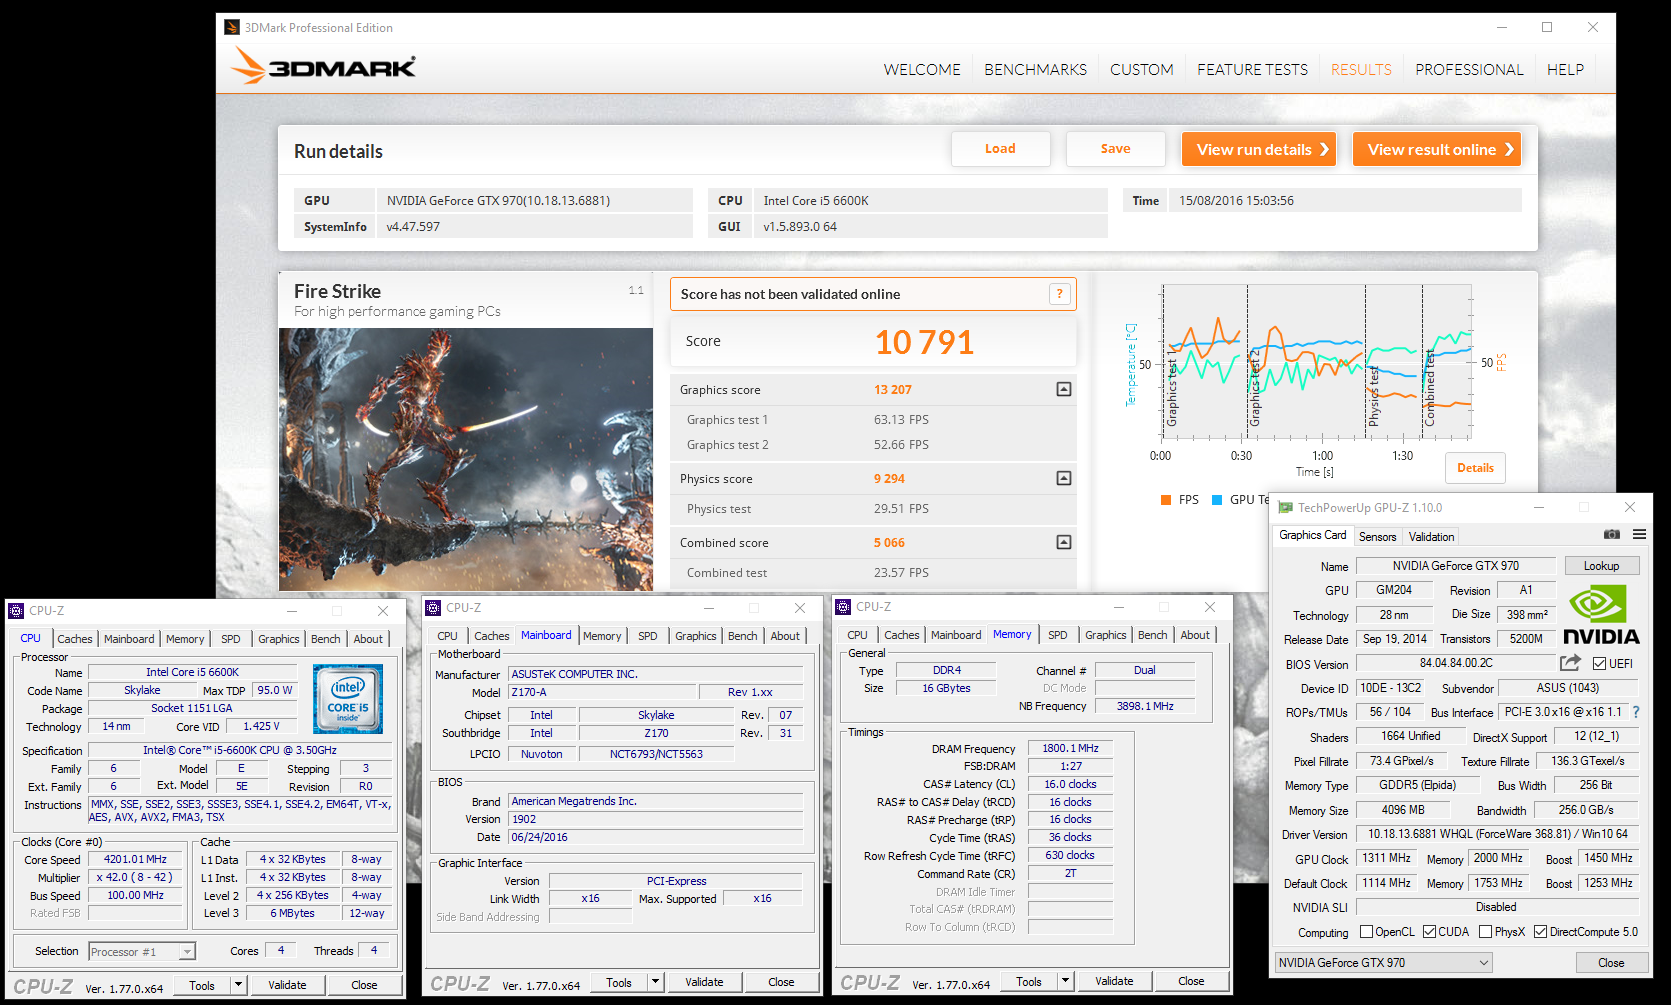The image size is (1671, 1005).
Task: Click the Load button in Run details
Action: [x=1000, y=149]
